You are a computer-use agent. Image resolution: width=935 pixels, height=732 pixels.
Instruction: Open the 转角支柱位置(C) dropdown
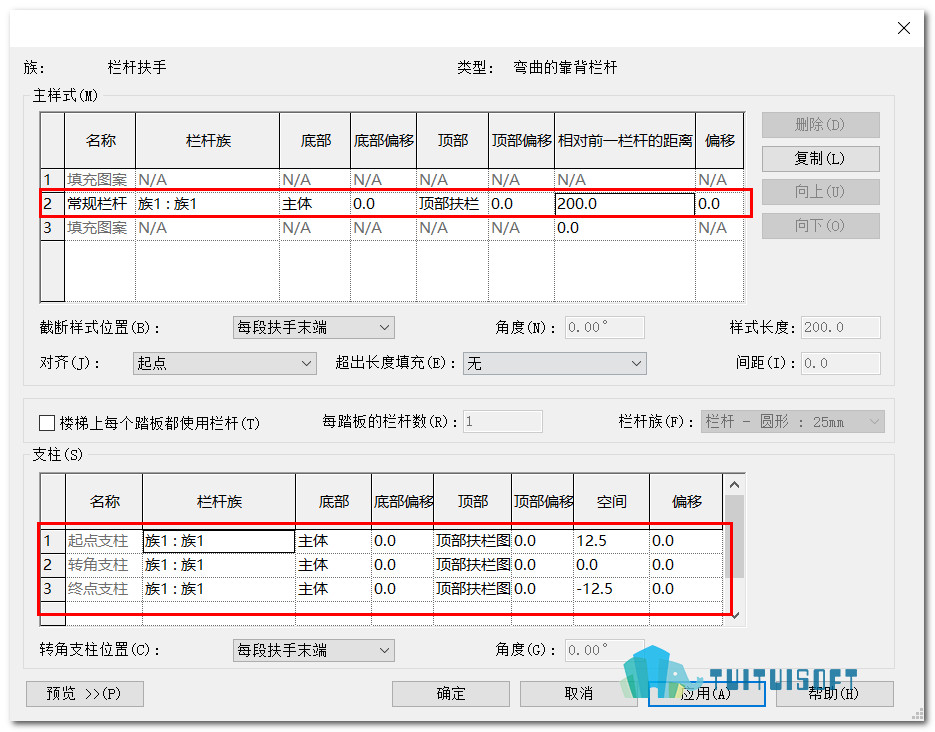314,650
